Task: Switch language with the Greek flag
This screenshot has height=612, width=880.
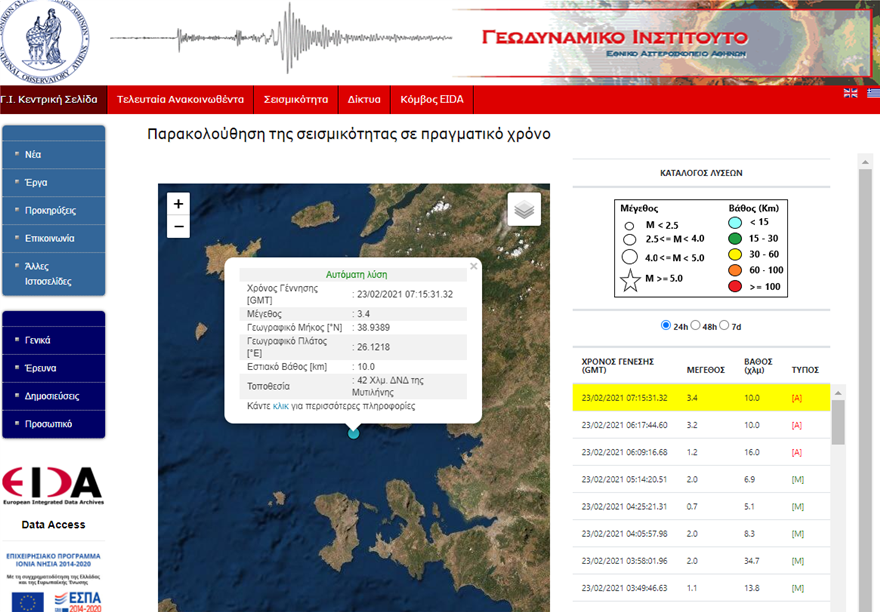Action: pyautogui.click(x=872, y=93)
